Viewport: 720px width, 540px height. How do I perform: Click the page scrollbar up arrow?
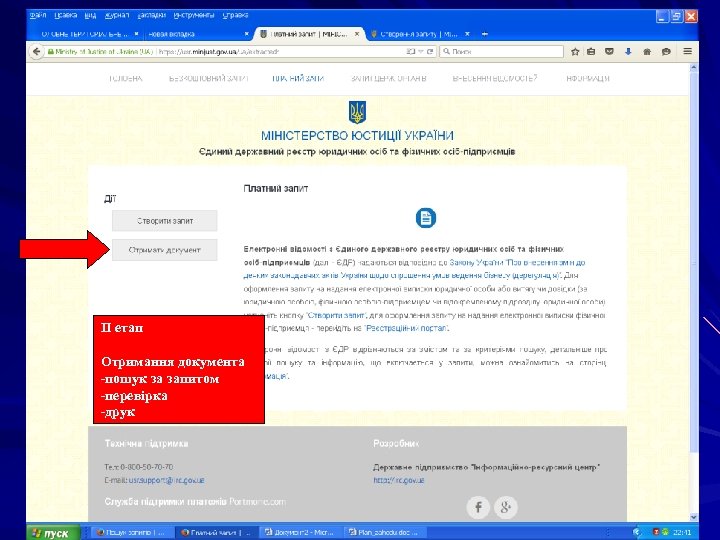pyautogui.click(x=693, y=68)
